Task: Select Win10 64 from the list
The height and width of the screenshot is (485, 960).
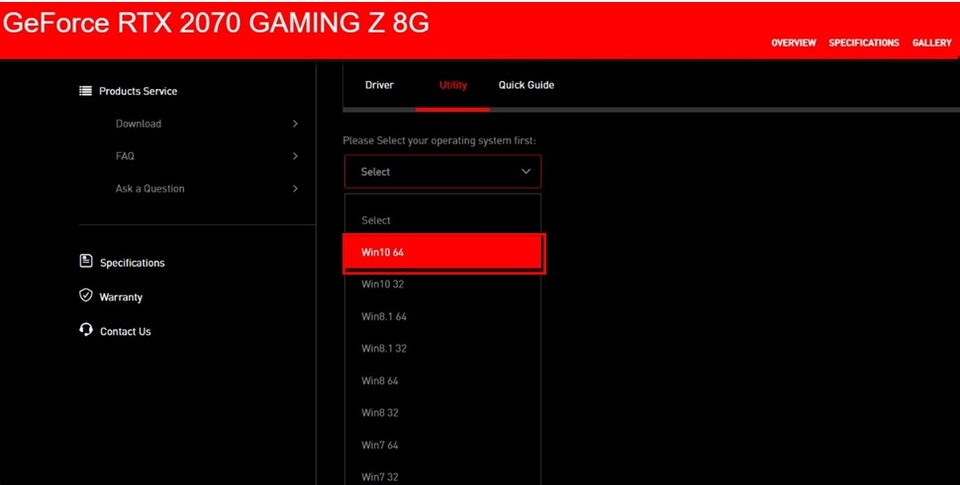Action: coord(443,252)
